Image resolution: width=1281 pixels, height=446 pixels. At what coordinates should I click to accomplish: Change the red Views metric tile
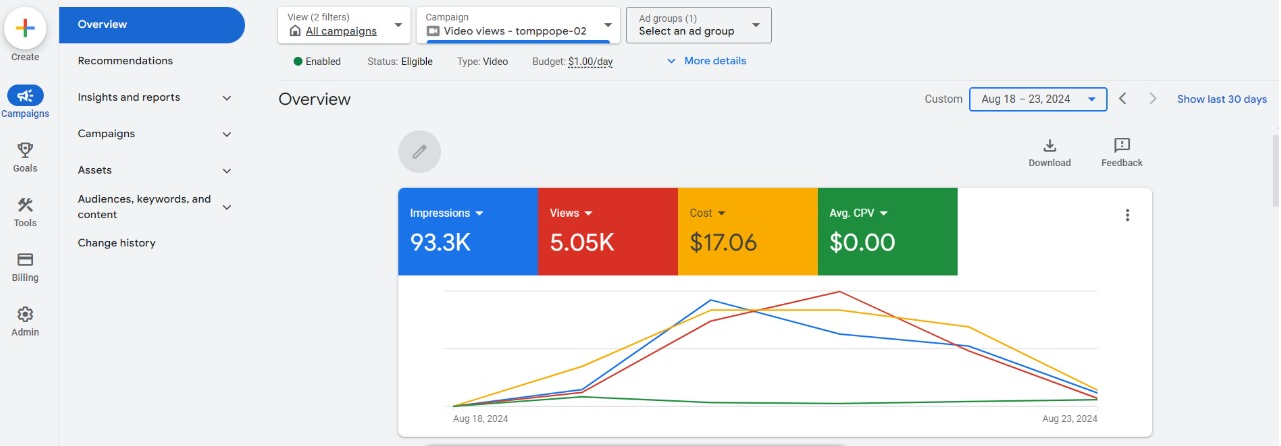point(571,213)
